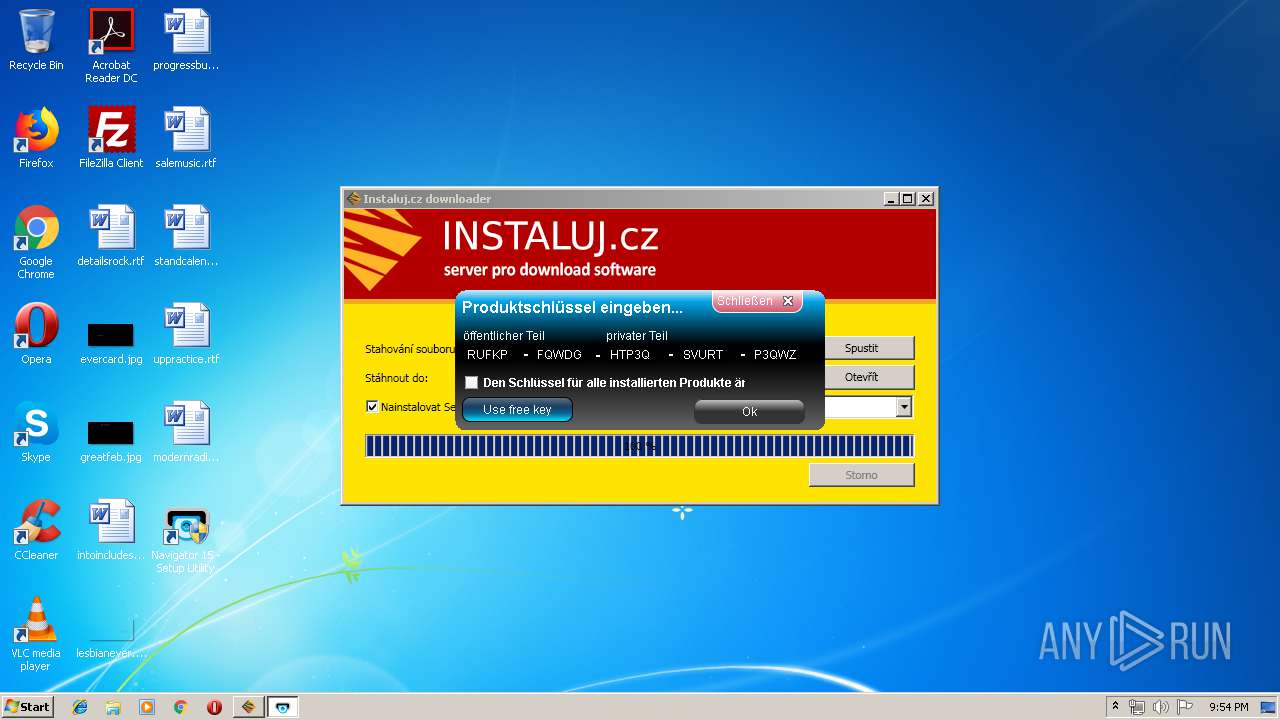
Task: Open intoincludes... document icon
Action: click(111, 531)
